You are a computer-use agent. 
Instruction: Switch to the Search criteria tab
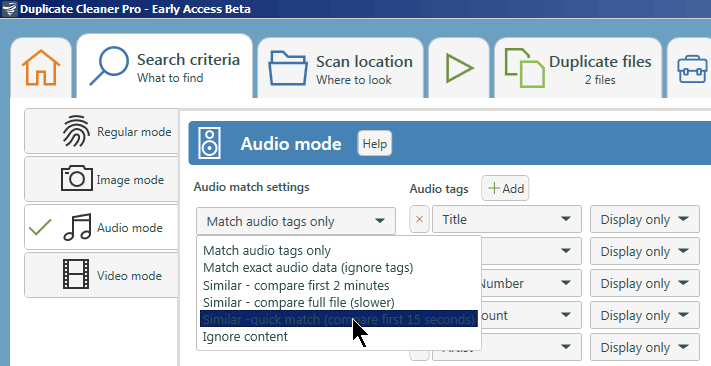[x=165, y=66]
